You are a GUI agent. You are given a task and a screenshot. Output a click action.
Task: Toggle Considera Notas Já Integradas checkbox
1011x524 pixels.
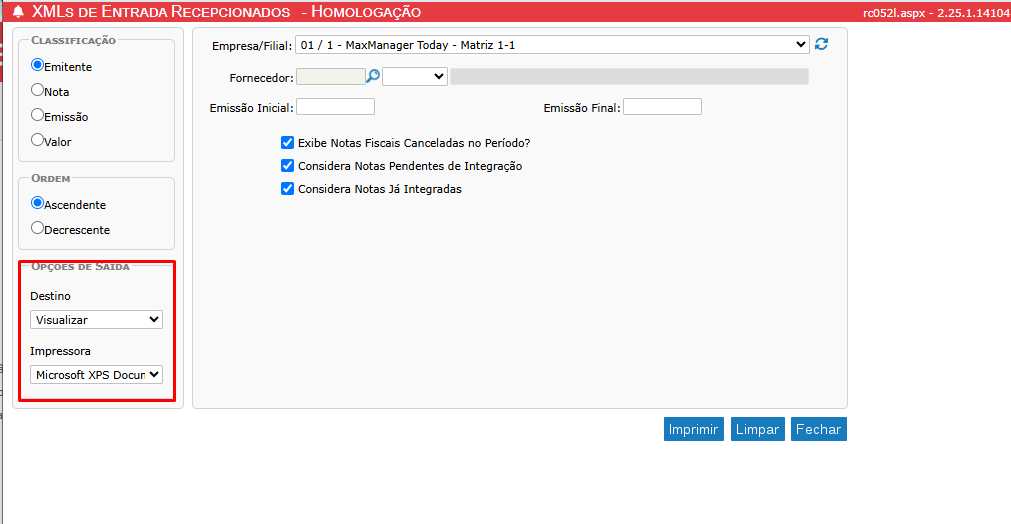point(288,188)
